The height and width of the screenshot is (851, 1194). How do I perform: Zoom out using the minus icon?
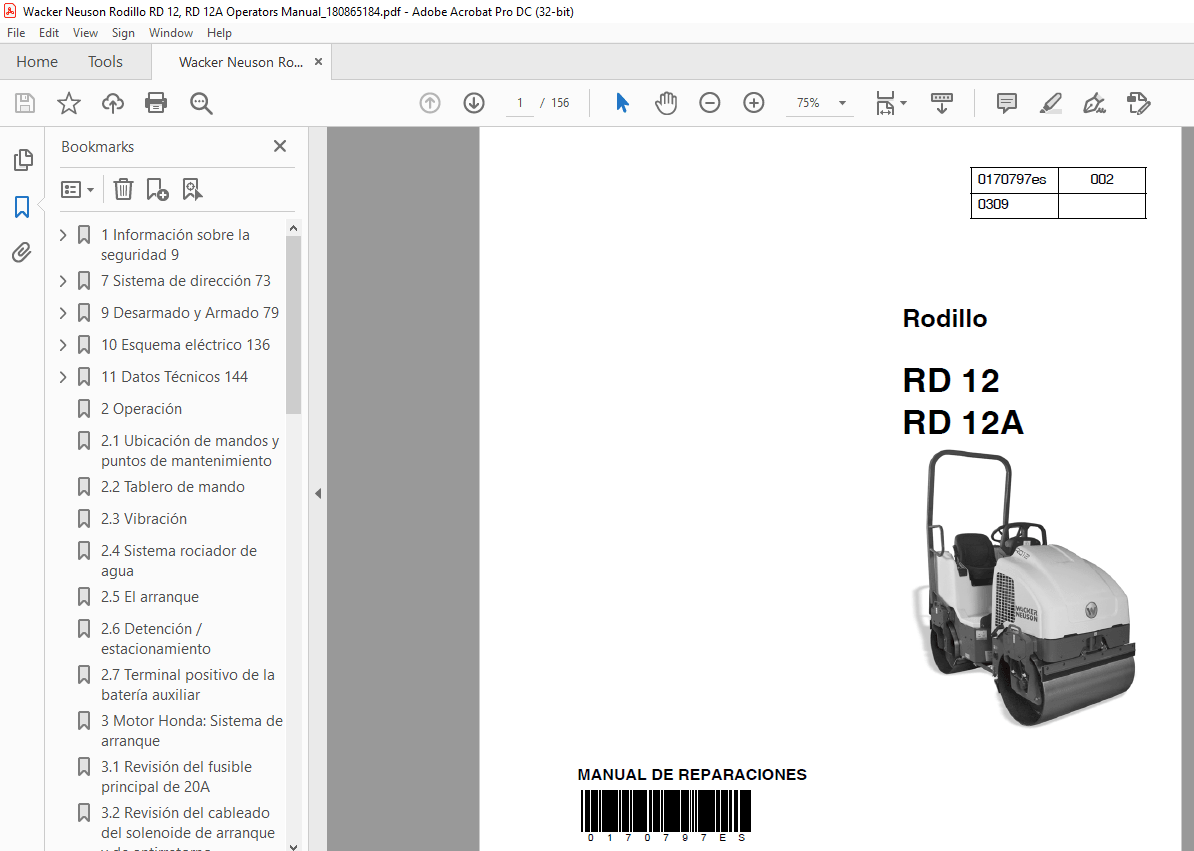709,102
